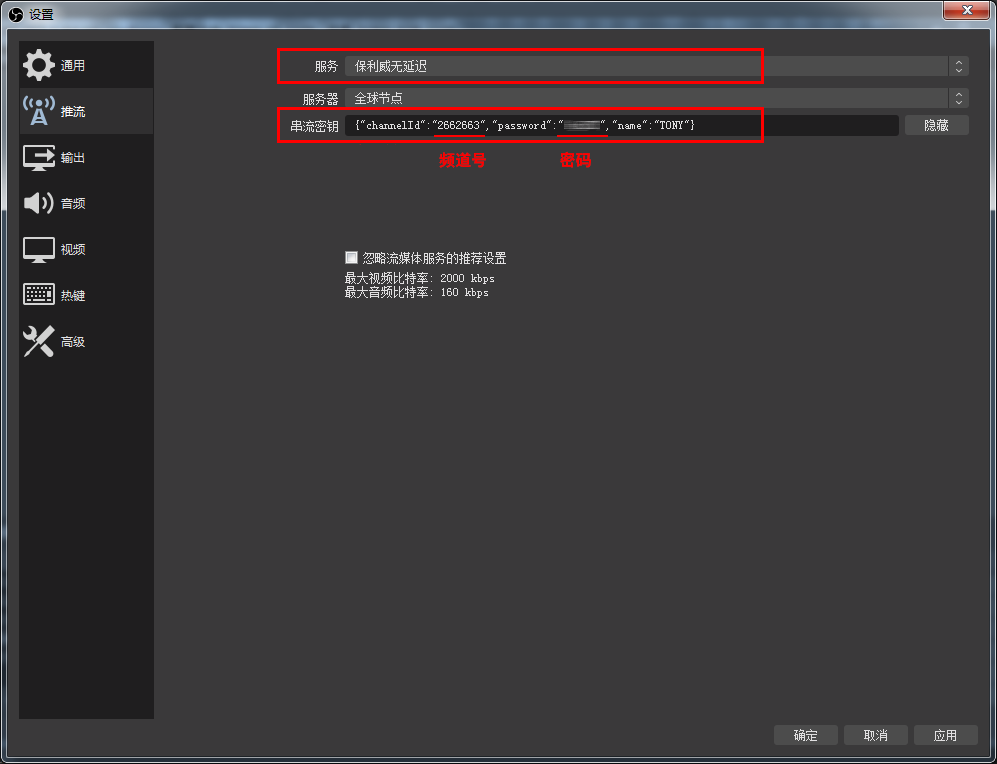Click the General (通用) gear icon
Viewport: 997px width, 764px height.
point(39,66)
